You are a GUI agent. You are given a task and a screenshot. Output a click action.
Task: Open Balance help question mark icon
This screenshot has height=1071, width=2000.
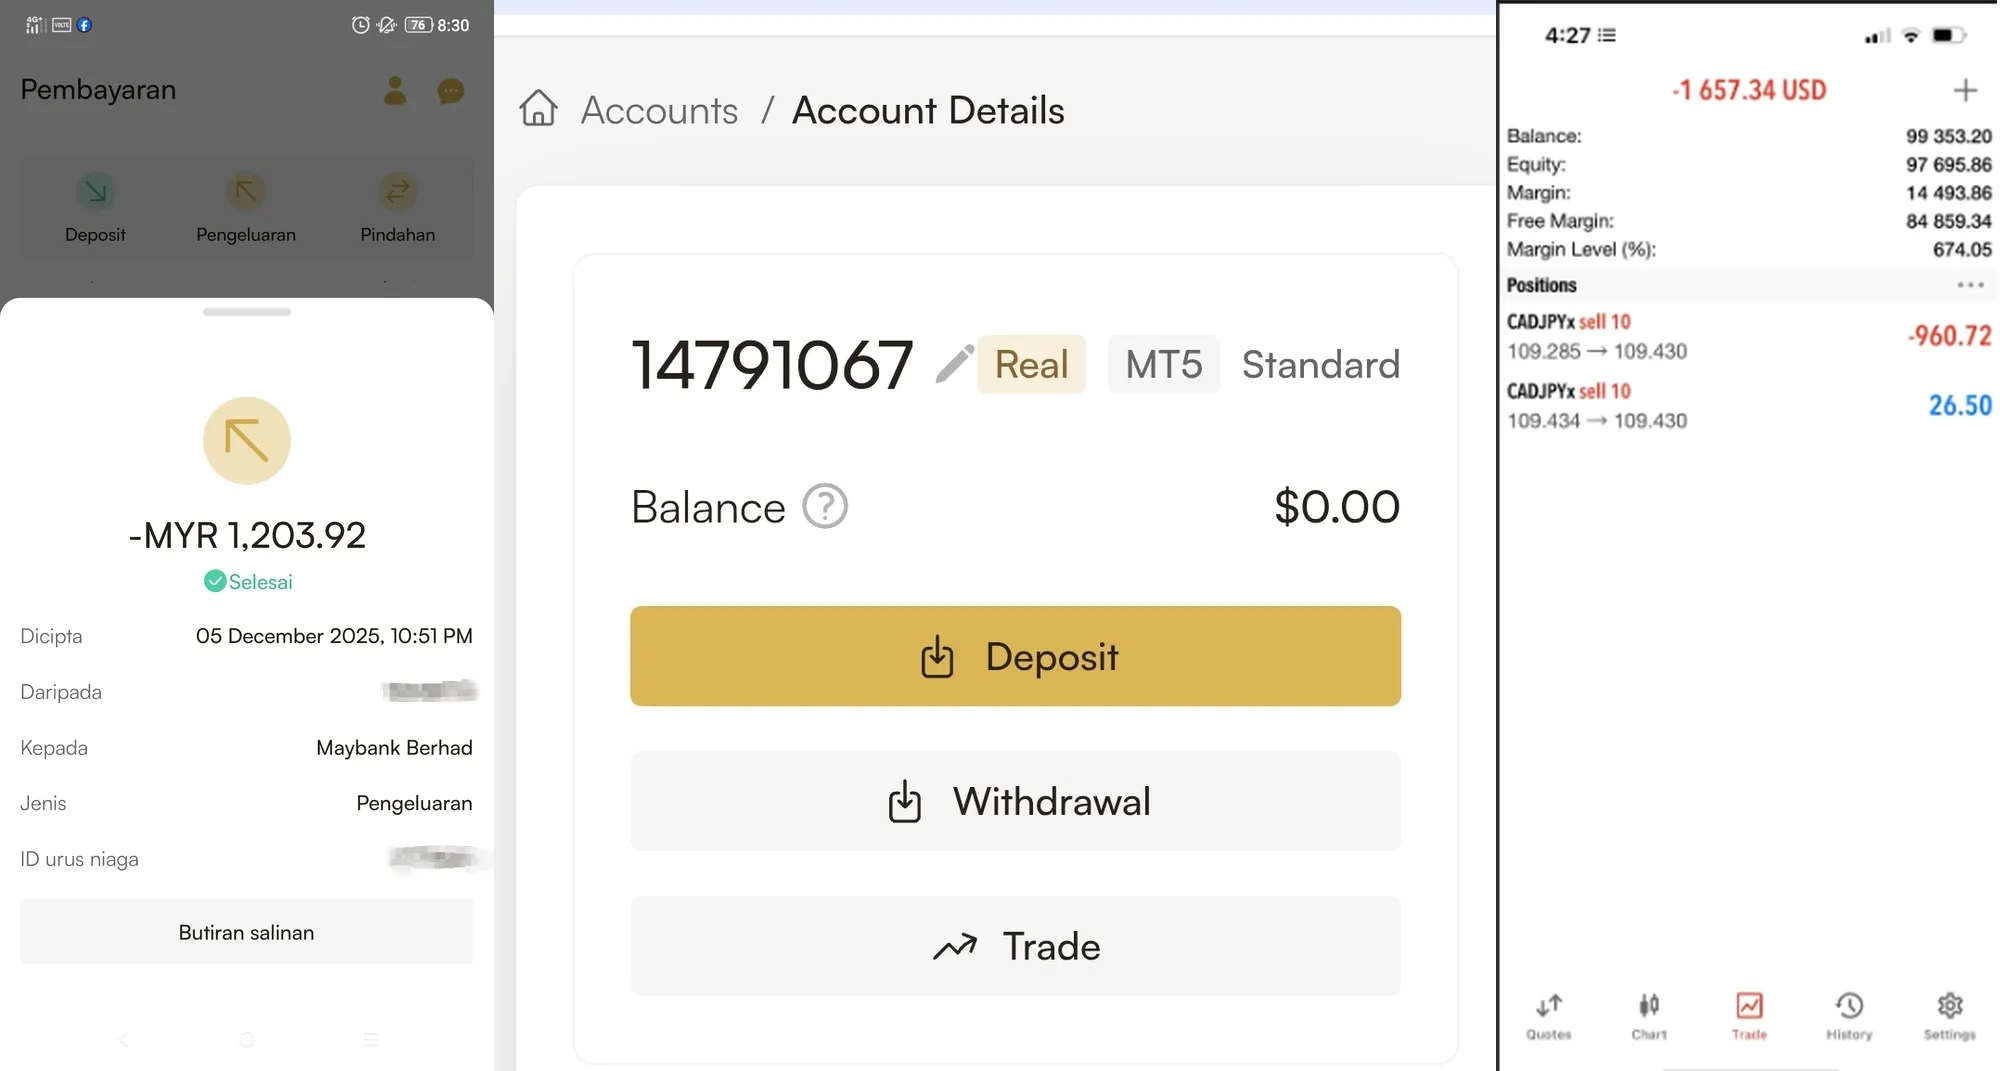pos(825,506)
